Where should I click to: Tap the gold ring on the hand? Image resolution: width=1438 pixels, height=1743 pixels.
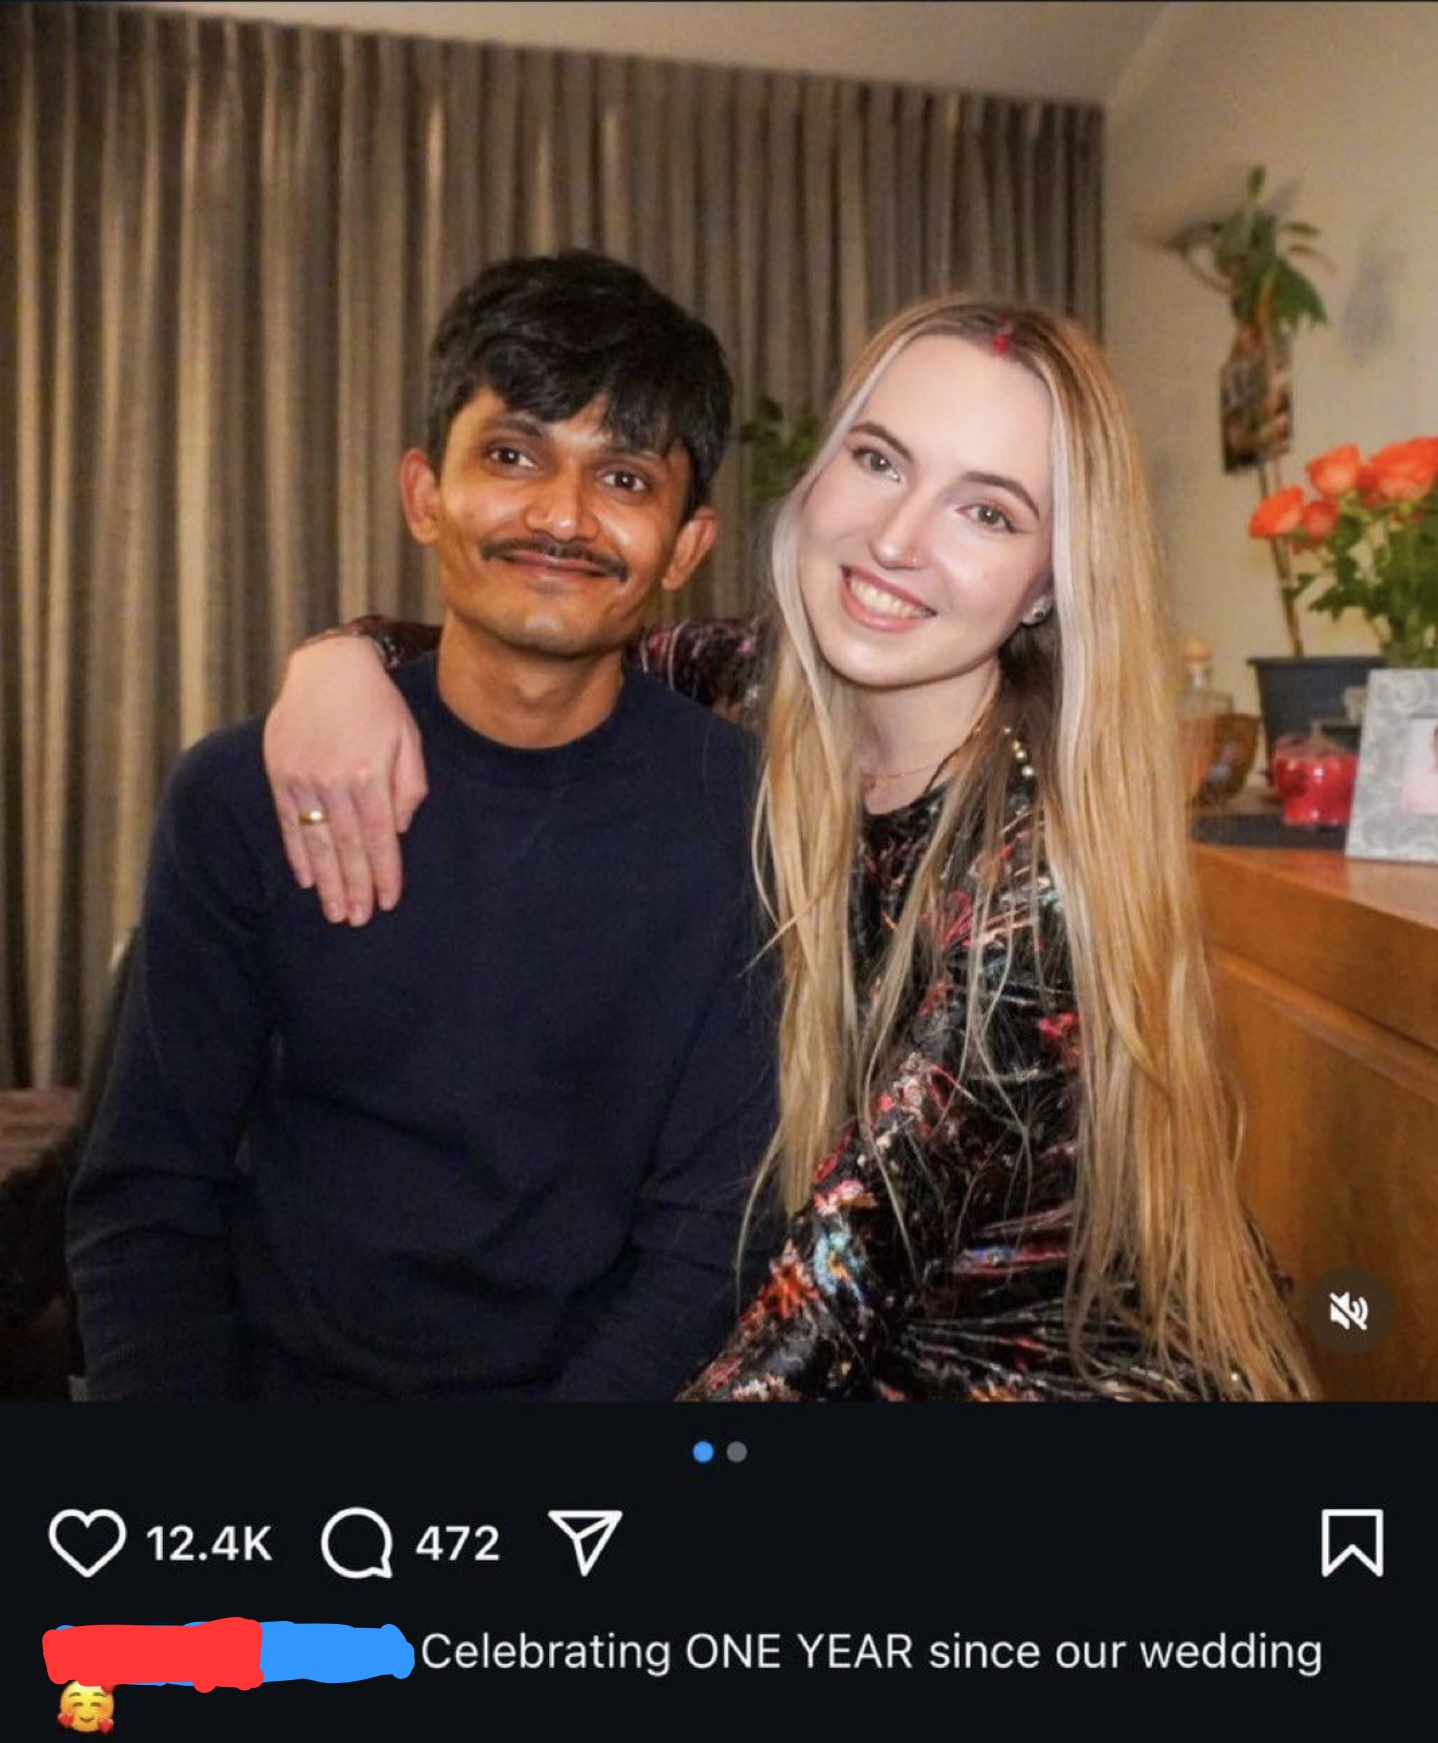(x=312, y=817)
